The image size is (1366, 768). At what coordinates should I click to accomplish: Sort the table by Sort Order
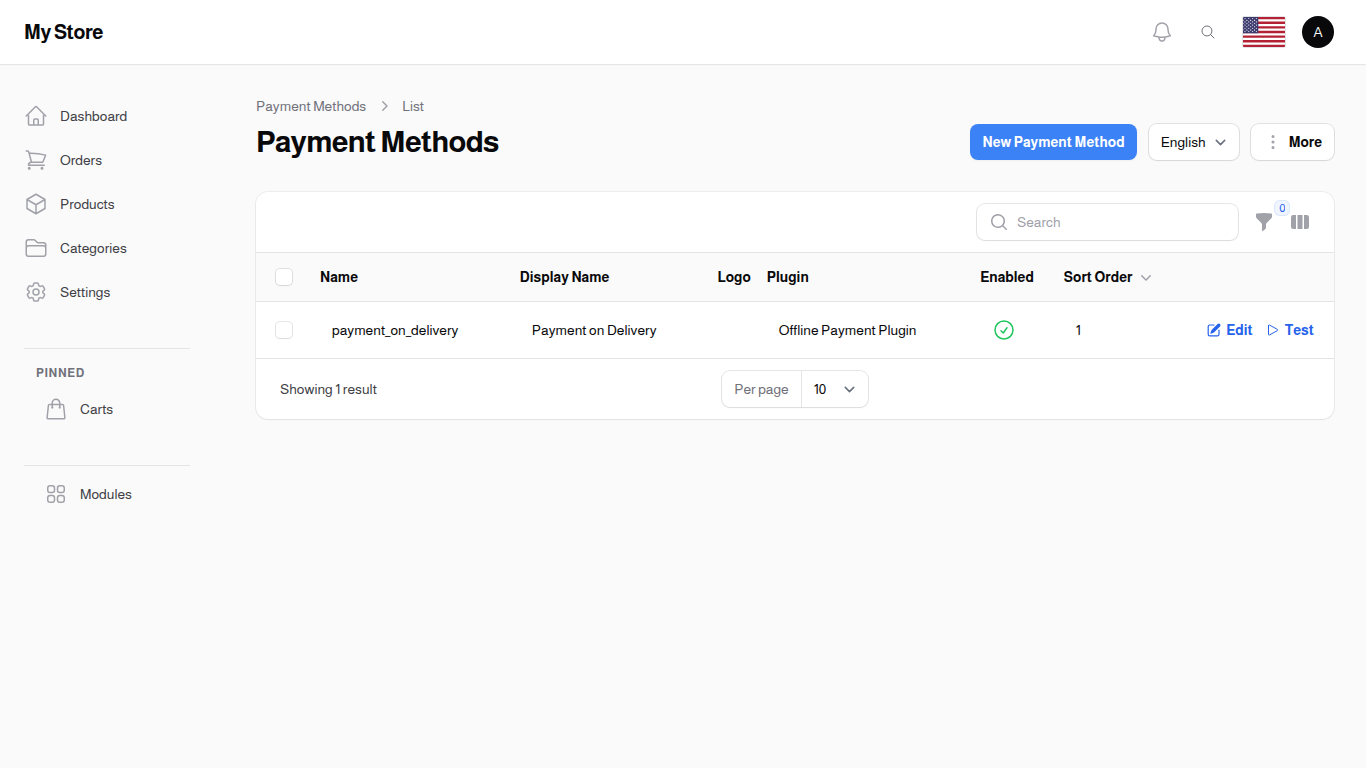(1097, 277)
